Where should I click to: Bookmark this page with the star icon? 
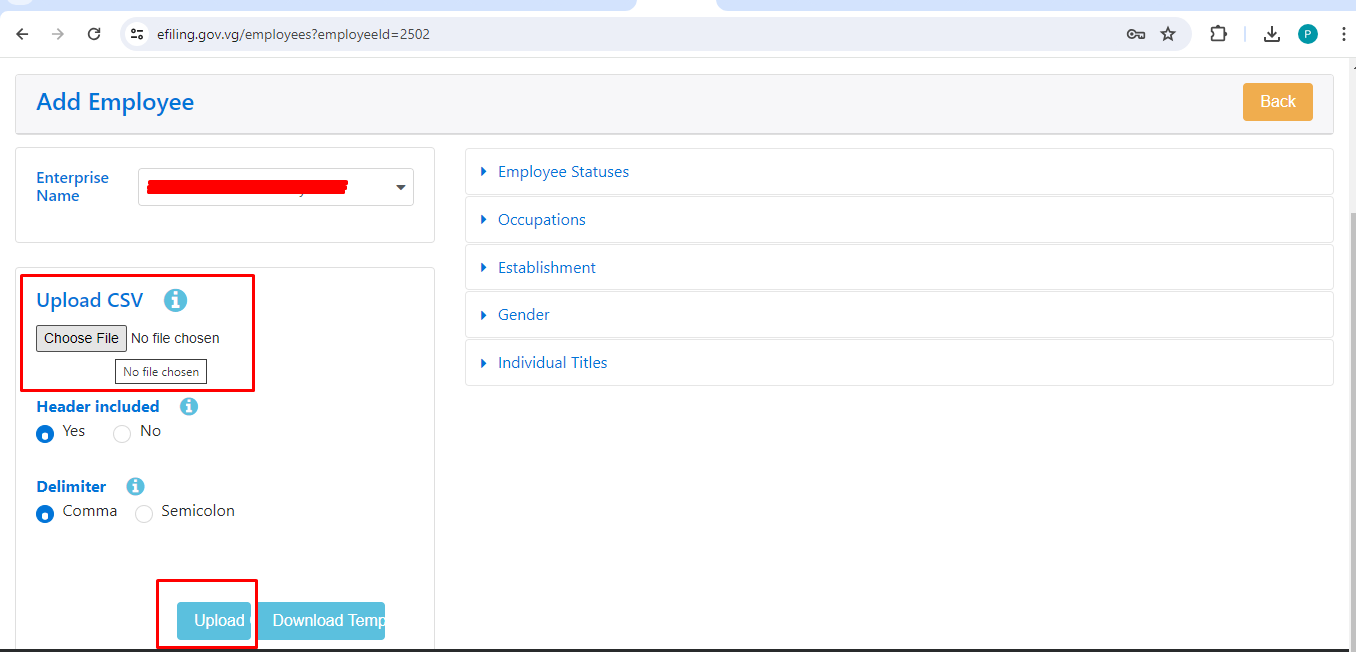[1168, 34]
